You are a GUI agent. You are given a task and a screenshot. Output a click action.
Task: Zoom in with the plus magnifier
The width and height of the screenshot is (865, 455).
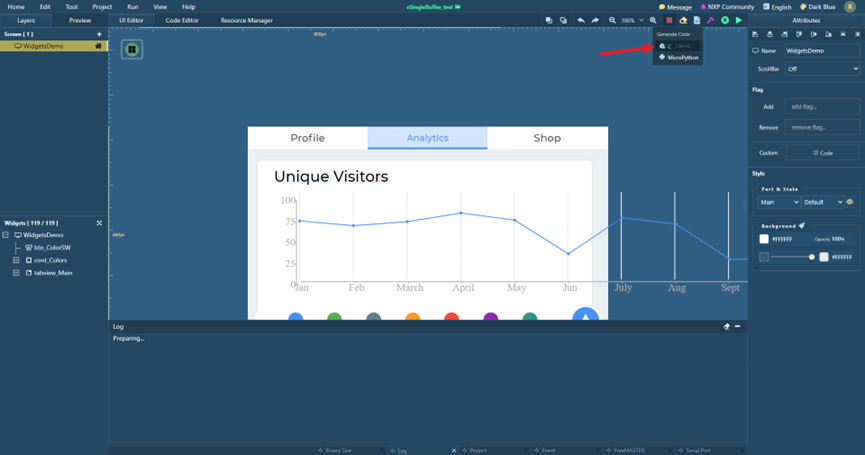coord(653,20)
